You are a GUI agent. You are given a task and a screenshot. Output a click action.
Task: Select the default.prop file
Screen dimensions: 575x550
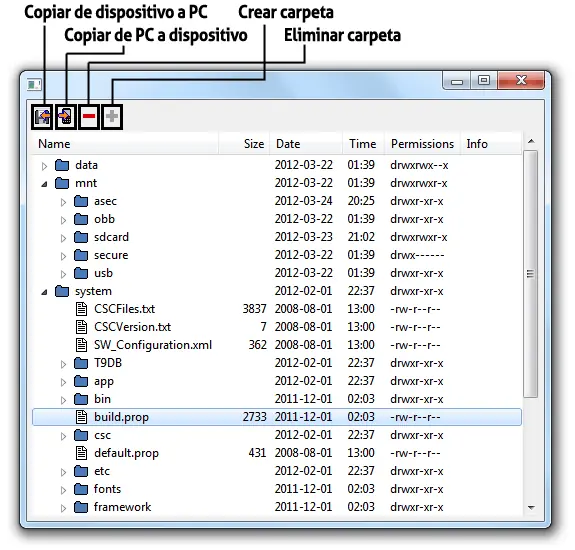point(126,453)
